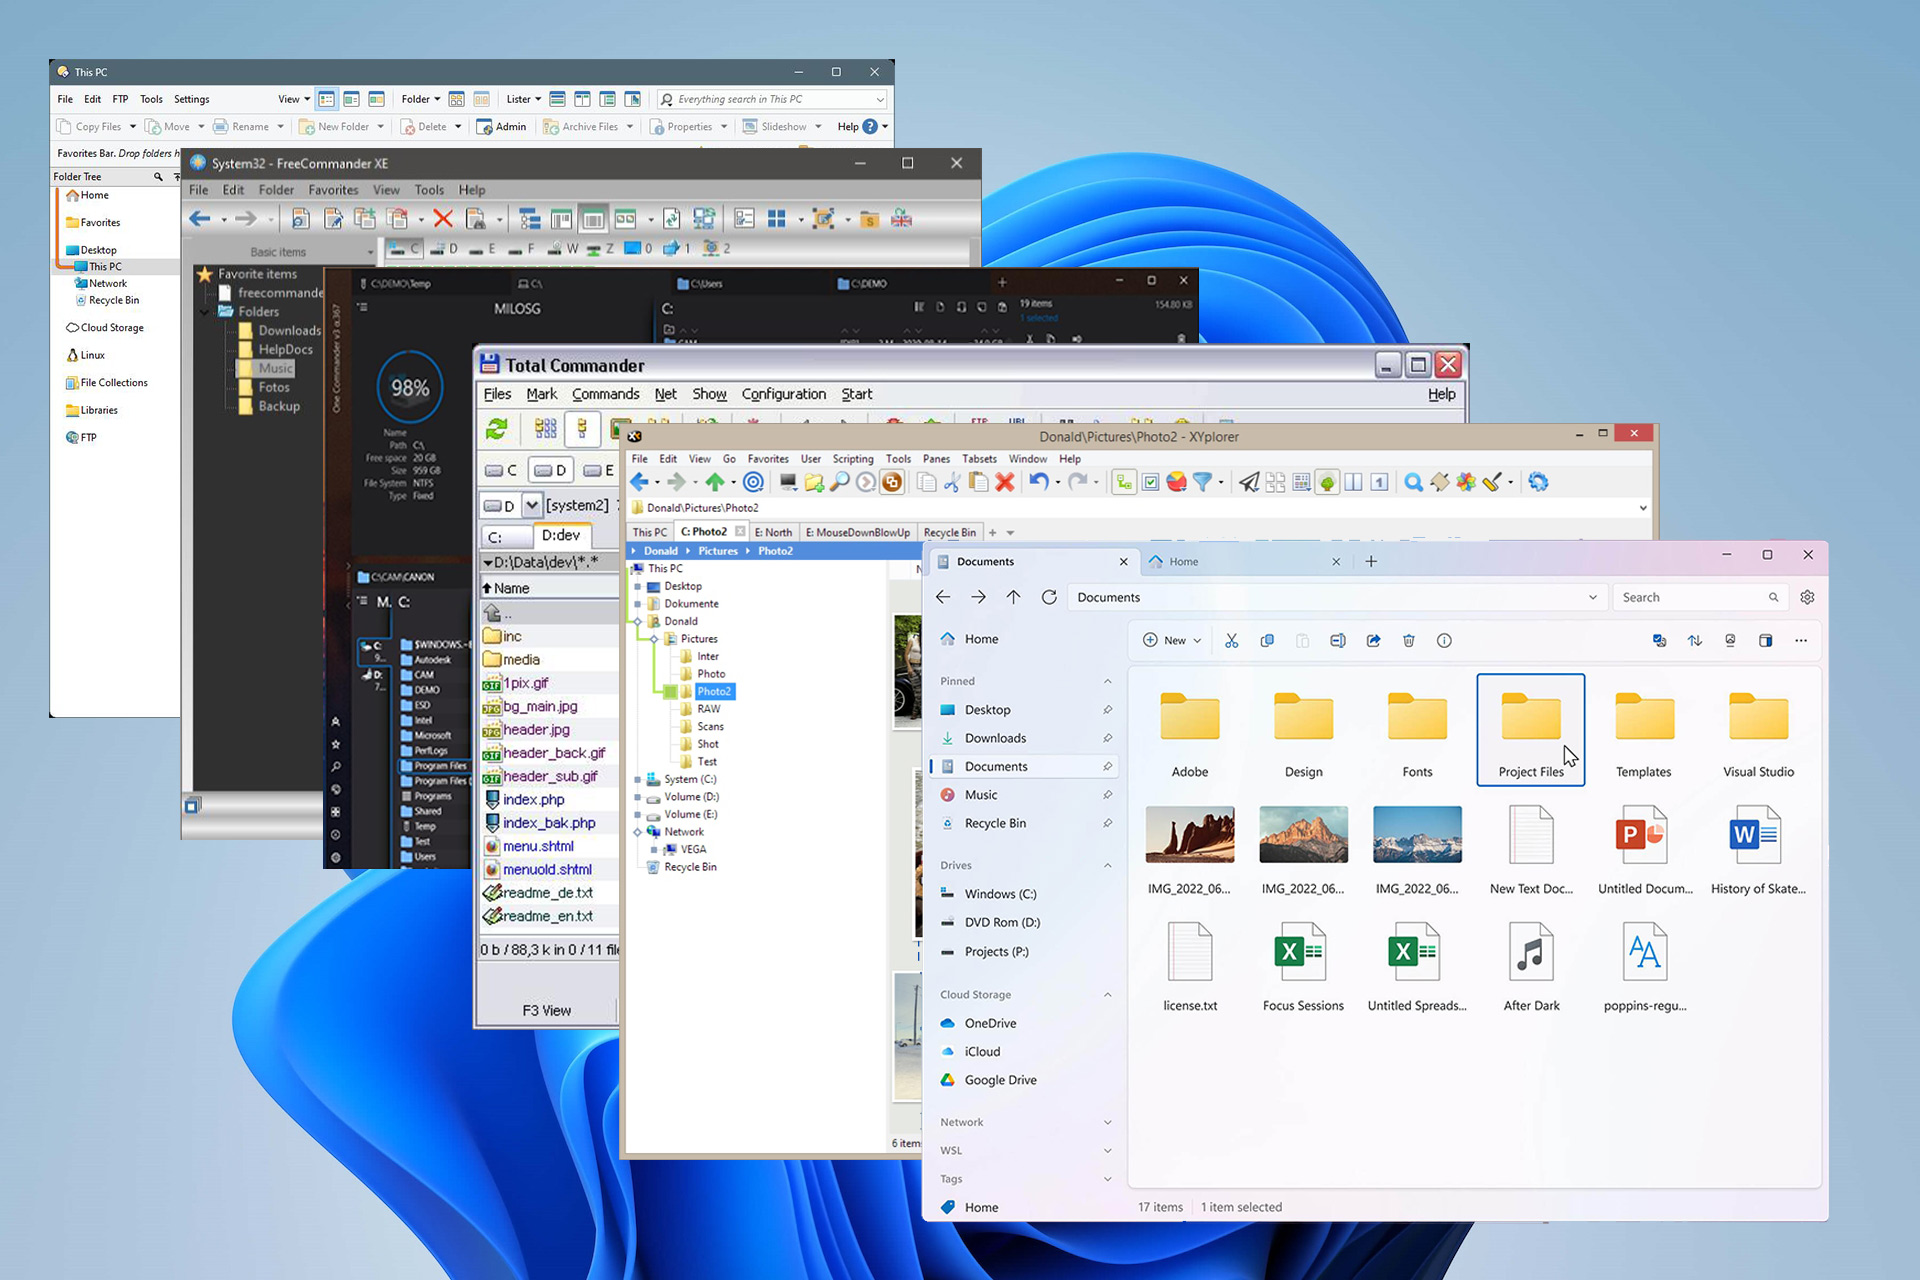Click the blue magnifier search icon in XYplorer
The height and width of the screenshot is (1280, 1920).
pos(1413,483)
